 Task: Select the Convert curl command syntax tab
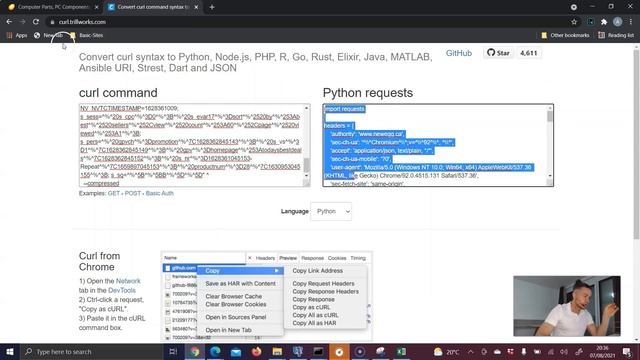pyautogui.click(x=153, y=7)
